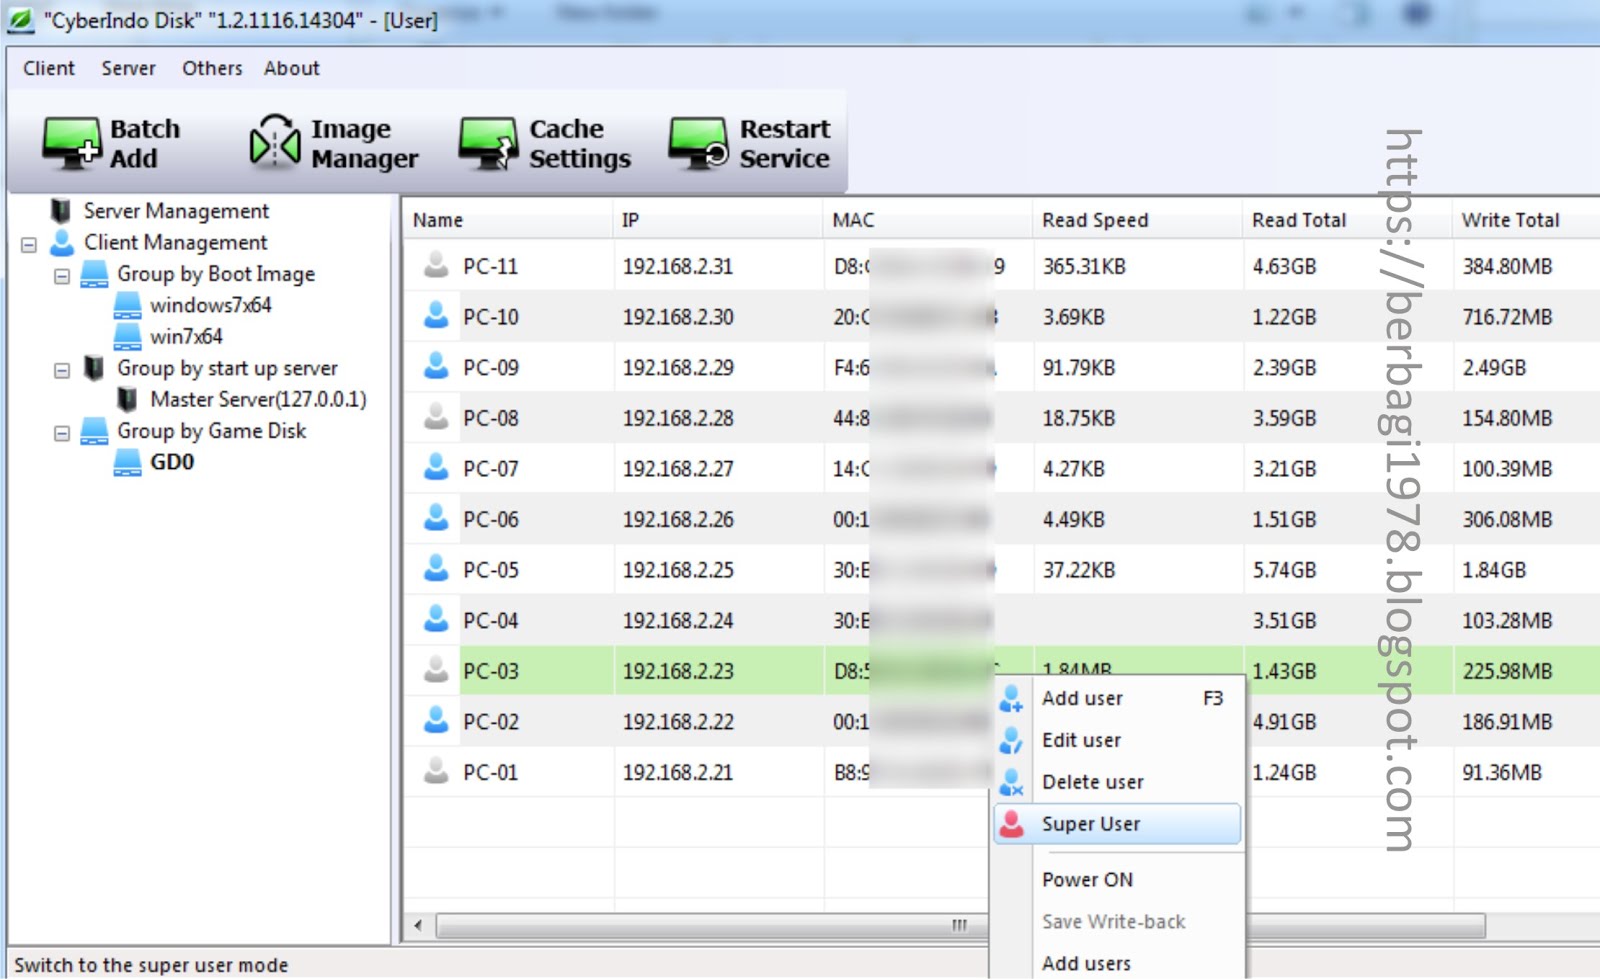Choose Add user from the context menu
Image resolution: width=1600 pixels, height=979 pixels.
tap(1118, 698)
